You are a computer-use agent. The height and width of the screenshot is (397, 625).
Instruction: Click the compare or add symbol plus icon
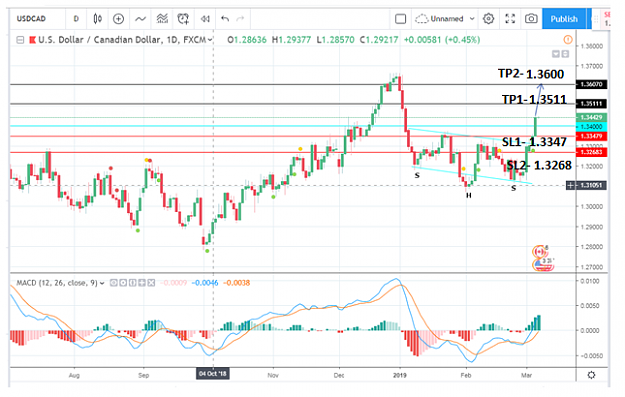tap(118, 19)
